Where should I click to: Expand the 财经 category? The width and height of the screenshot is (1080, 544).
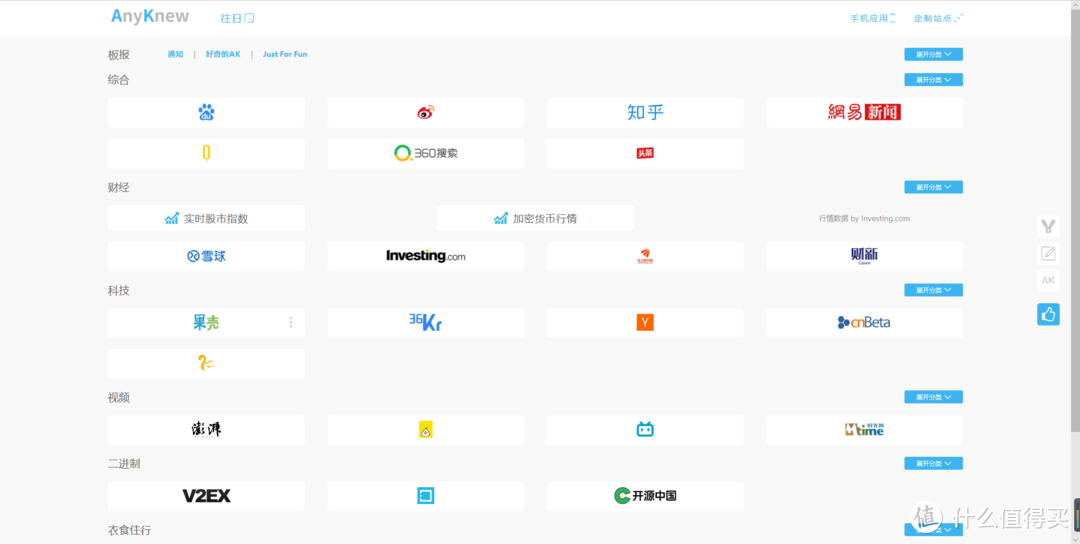pos(933,187)
